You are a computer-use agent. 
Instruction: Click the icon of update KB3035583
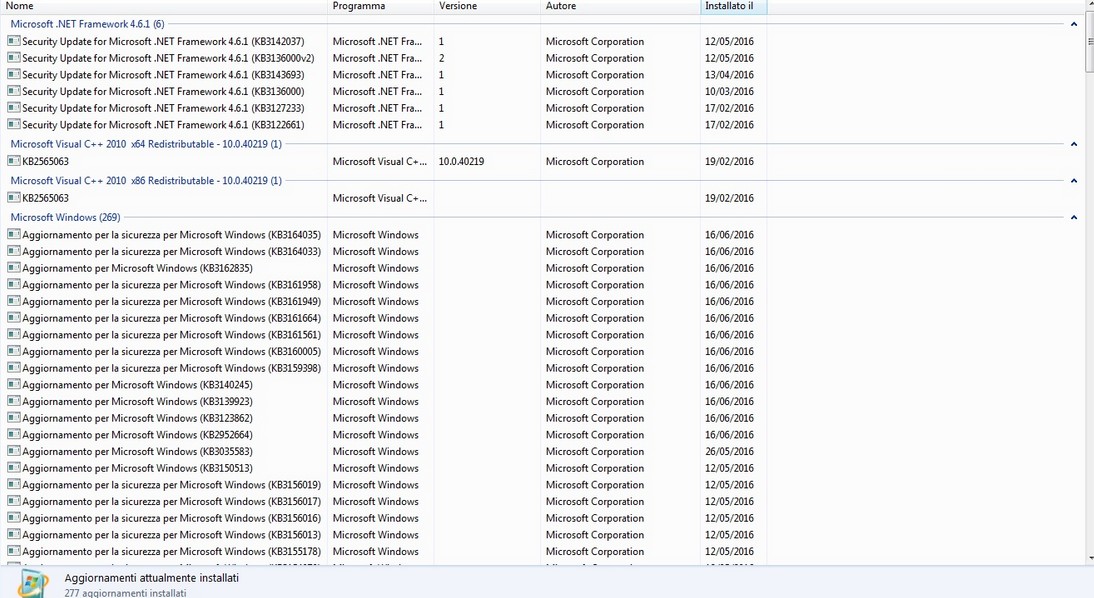(13, 451)
